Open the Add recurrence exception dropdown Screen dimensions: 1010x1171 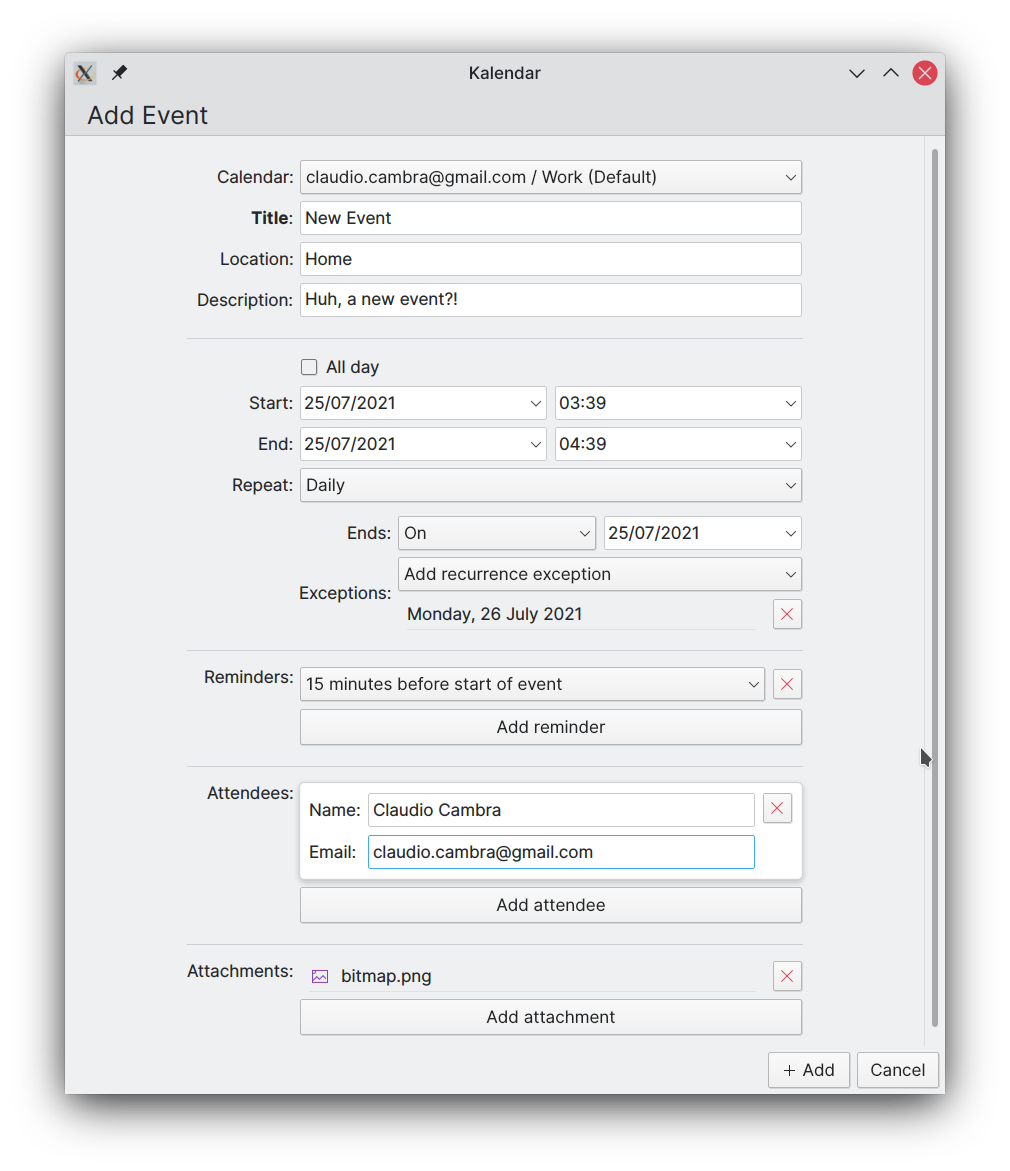coord(599,574)
